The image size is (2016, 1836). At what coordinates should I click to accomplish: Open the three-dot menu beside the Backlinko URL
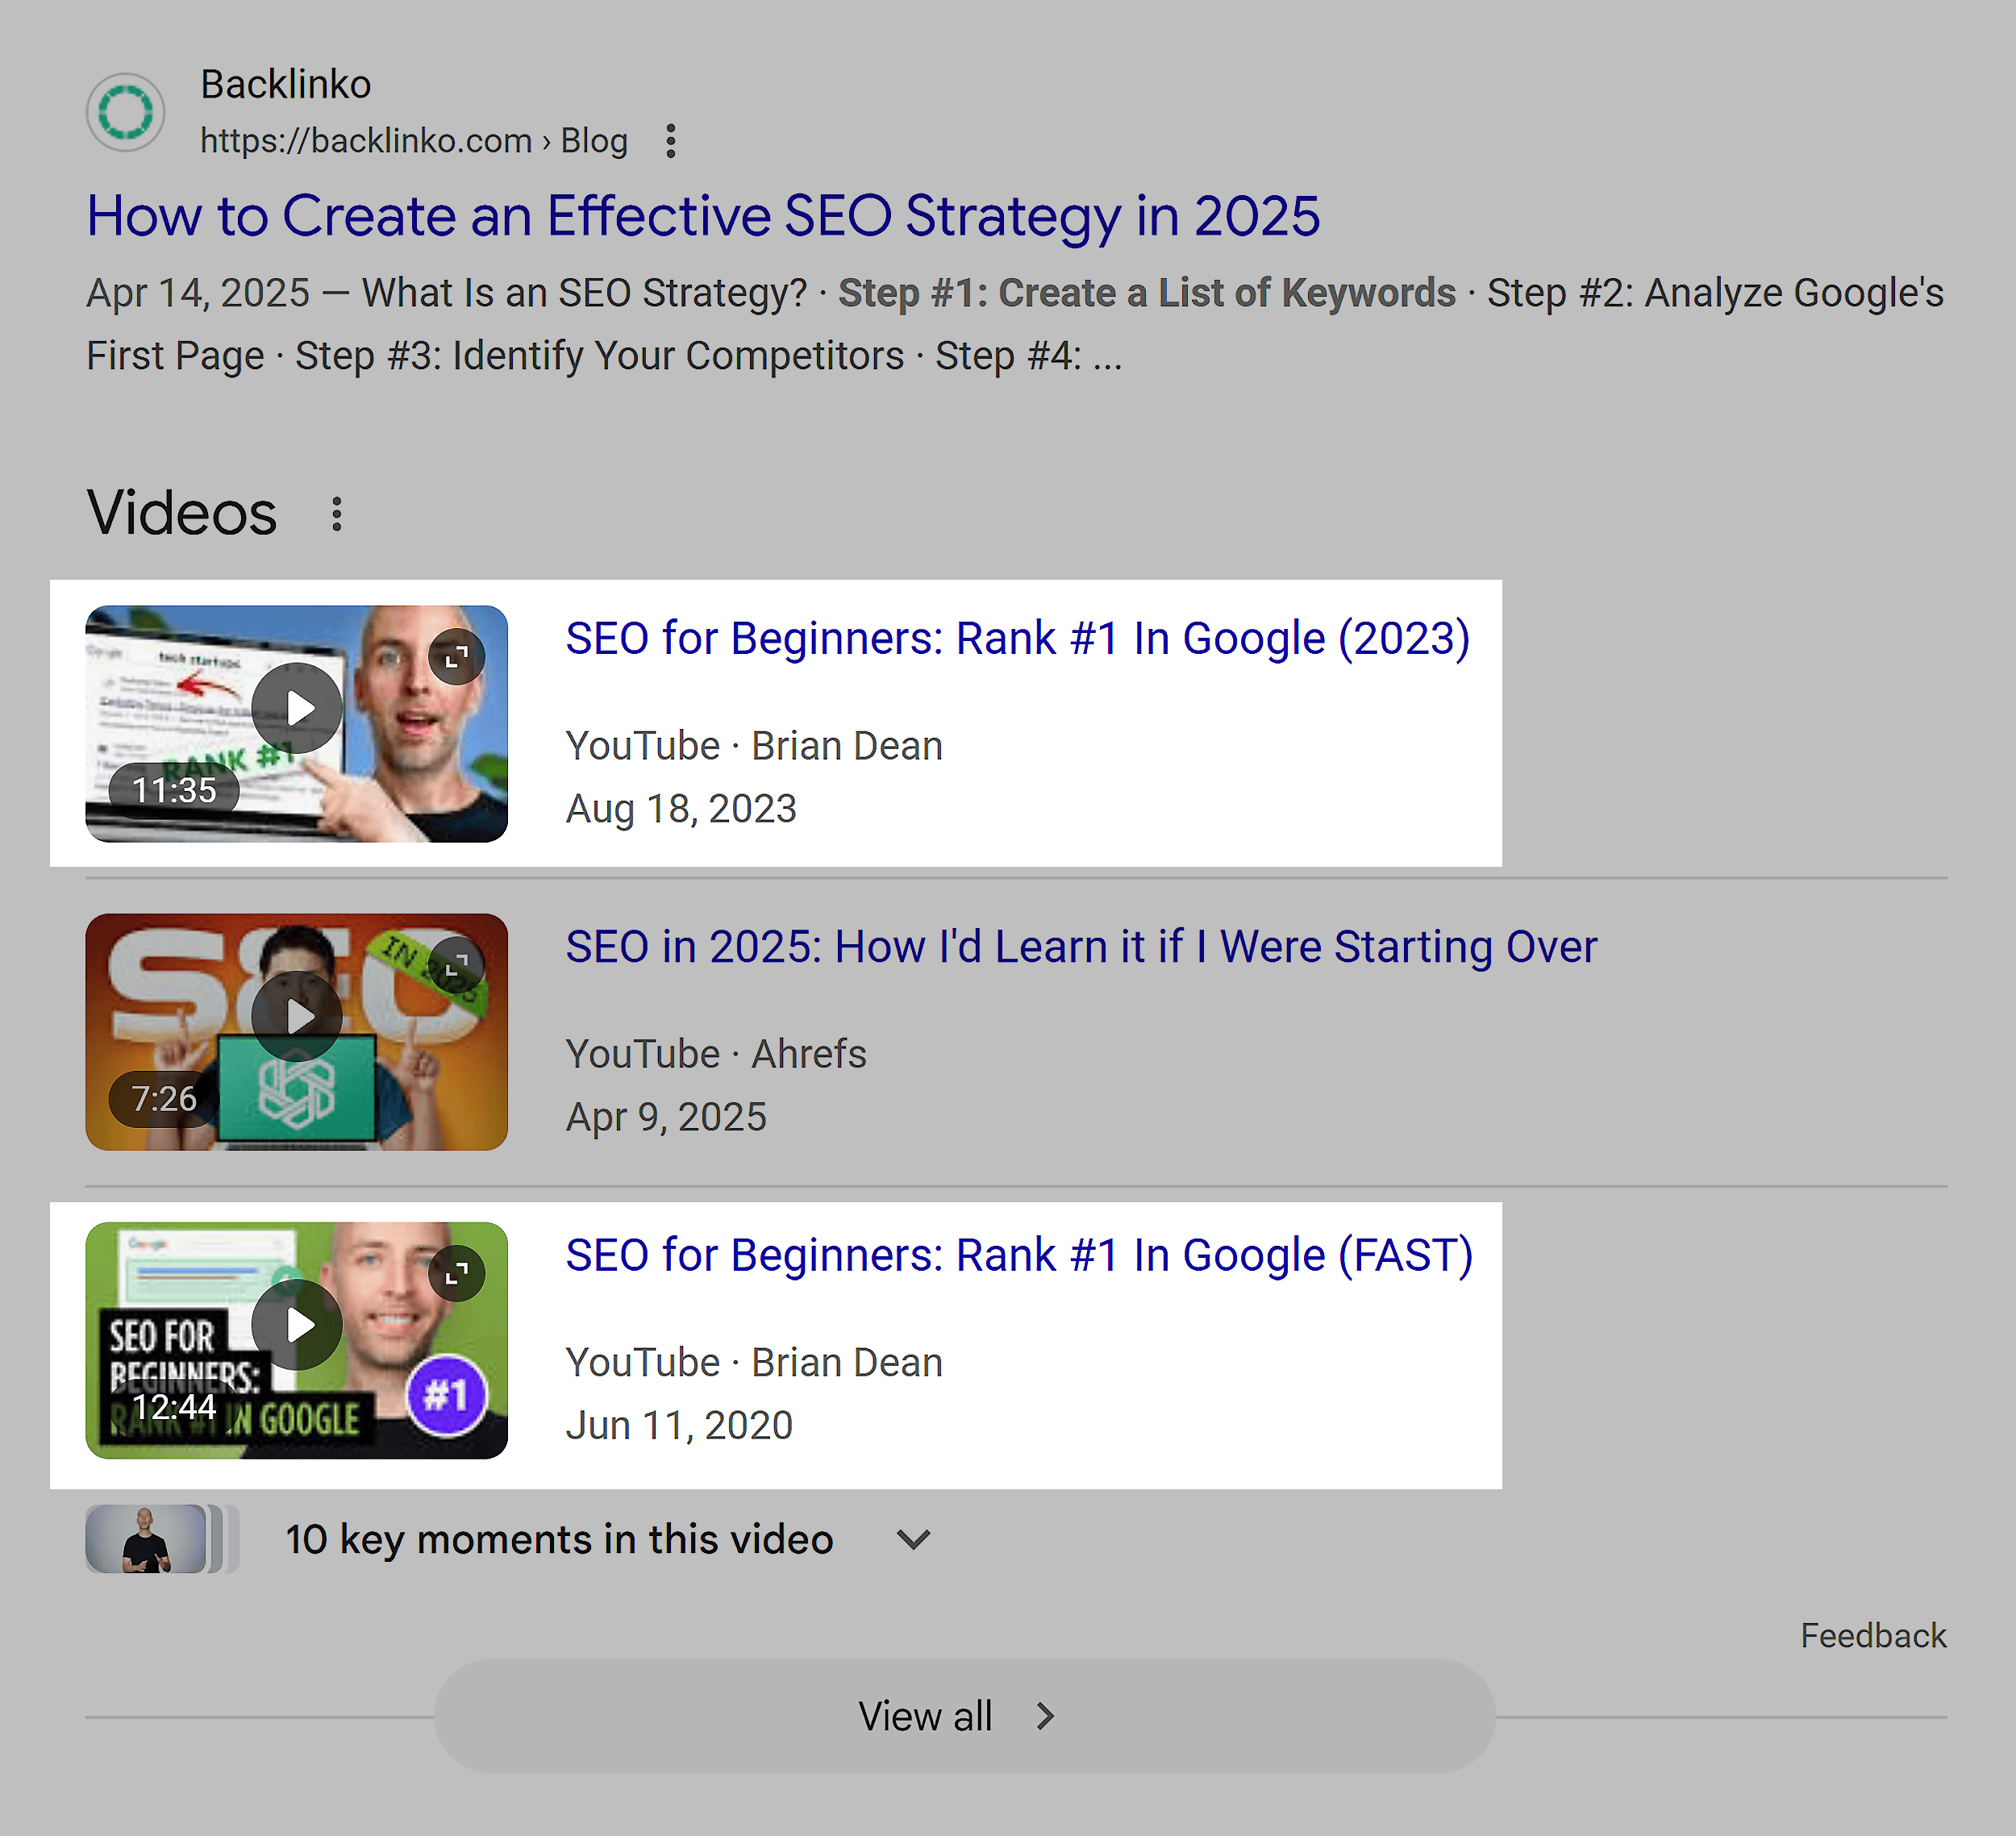click(x=670, y=141)
